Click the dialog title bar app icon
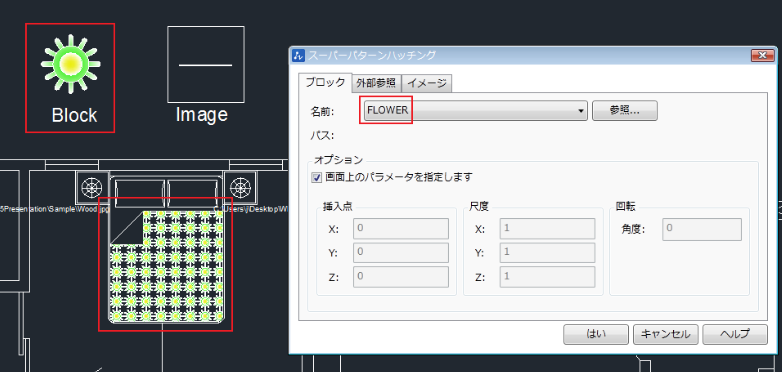Screen dimensions: 782x372 point(298,55)
